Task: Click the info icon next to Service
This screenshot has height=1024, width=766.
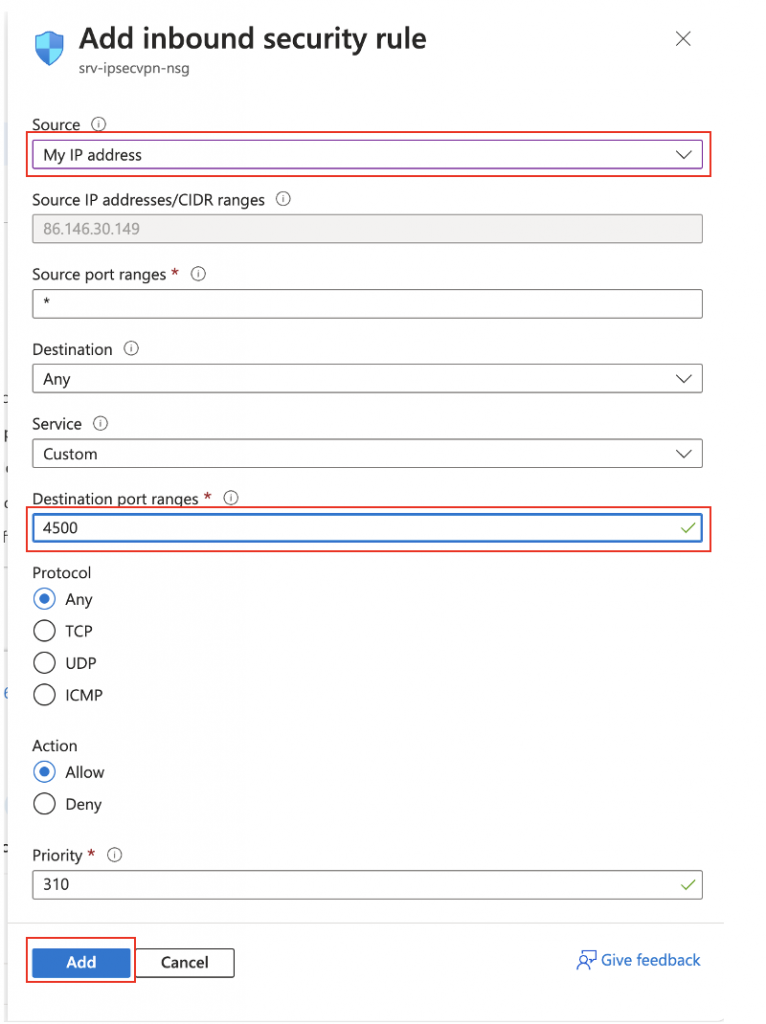Action: 100,423
